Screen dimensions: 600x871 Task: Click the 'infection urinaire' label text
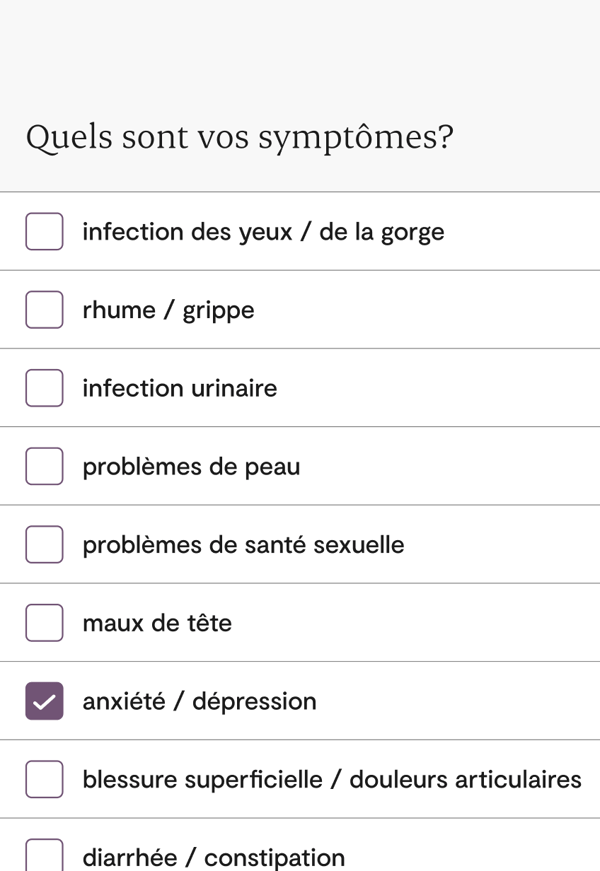(180, 388)
